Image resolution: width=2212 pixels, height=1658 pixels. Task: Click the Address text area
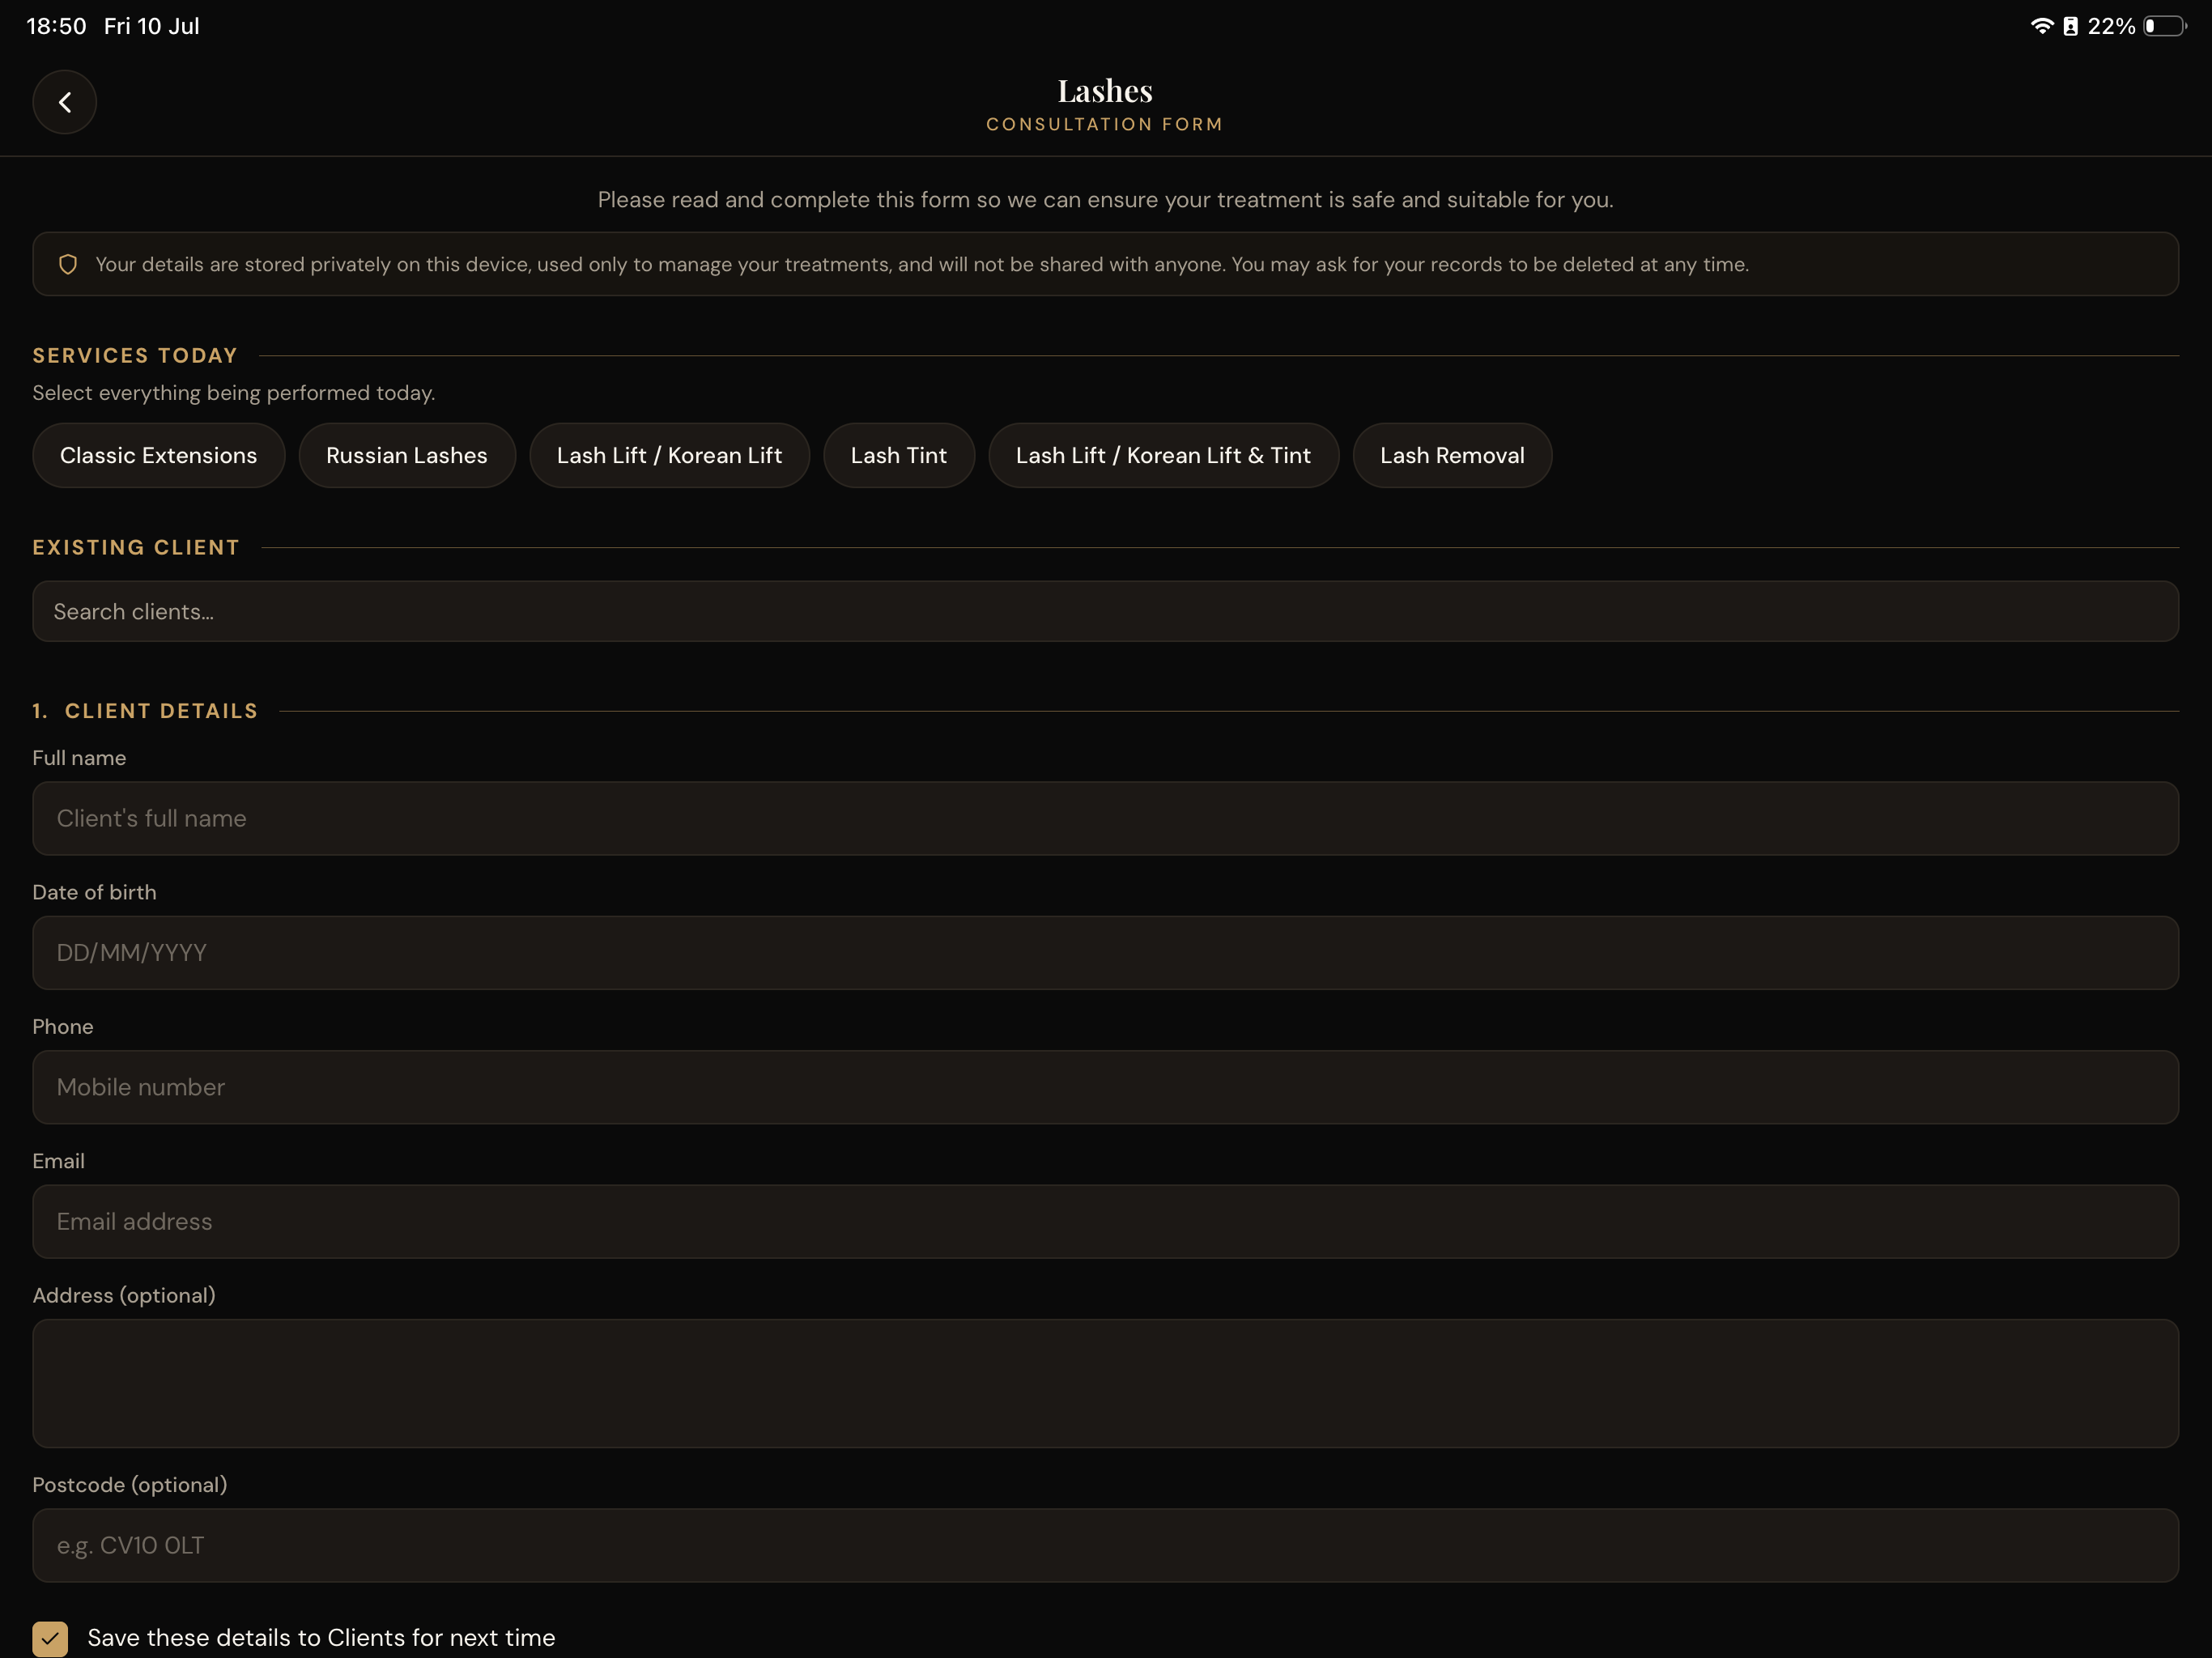(1105, 1383)
